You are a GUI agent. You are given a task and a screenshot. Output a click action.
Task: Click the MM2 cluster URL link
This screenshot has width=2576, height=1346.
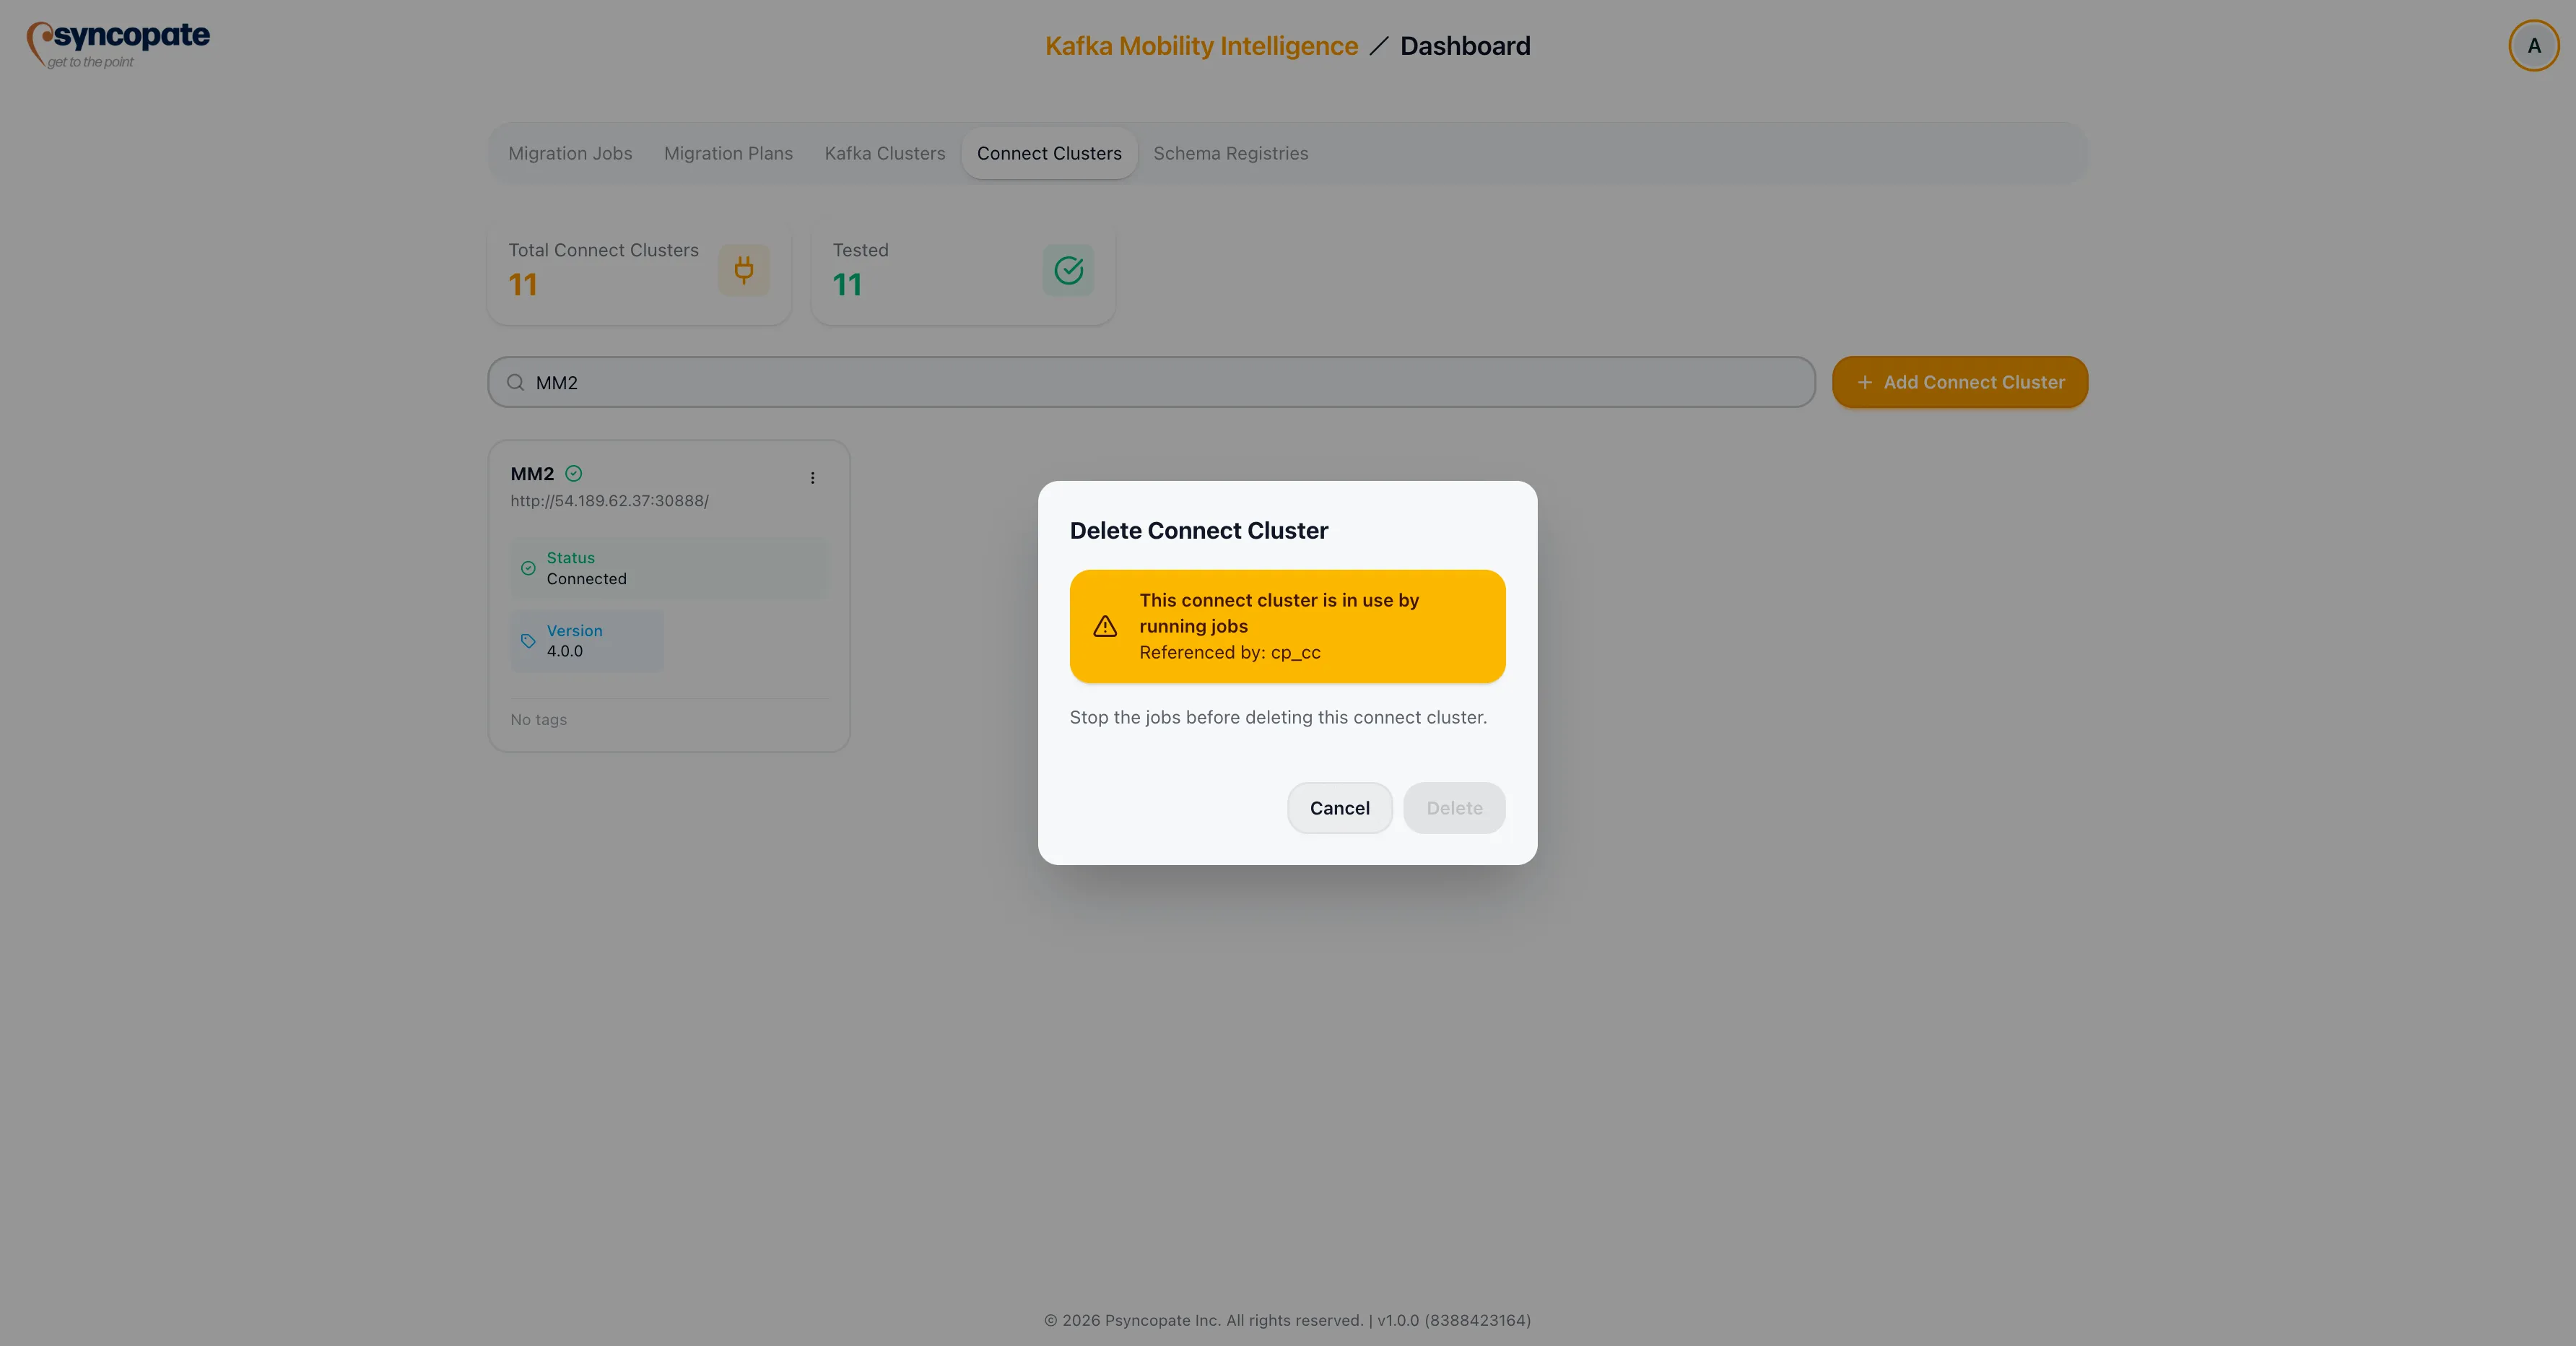pos(608,500)
